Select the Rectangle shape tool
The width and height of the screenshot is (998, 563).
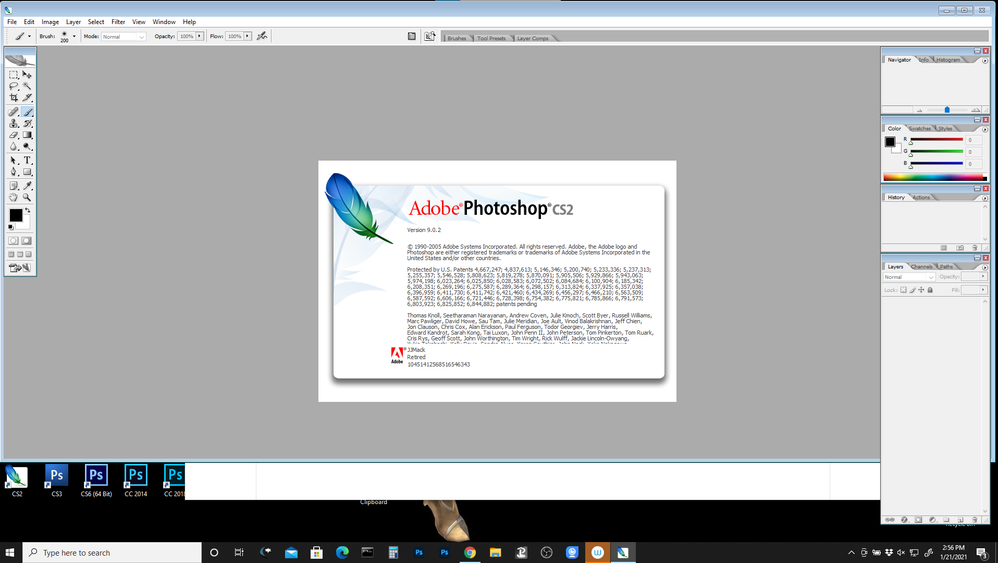(27, 172)
